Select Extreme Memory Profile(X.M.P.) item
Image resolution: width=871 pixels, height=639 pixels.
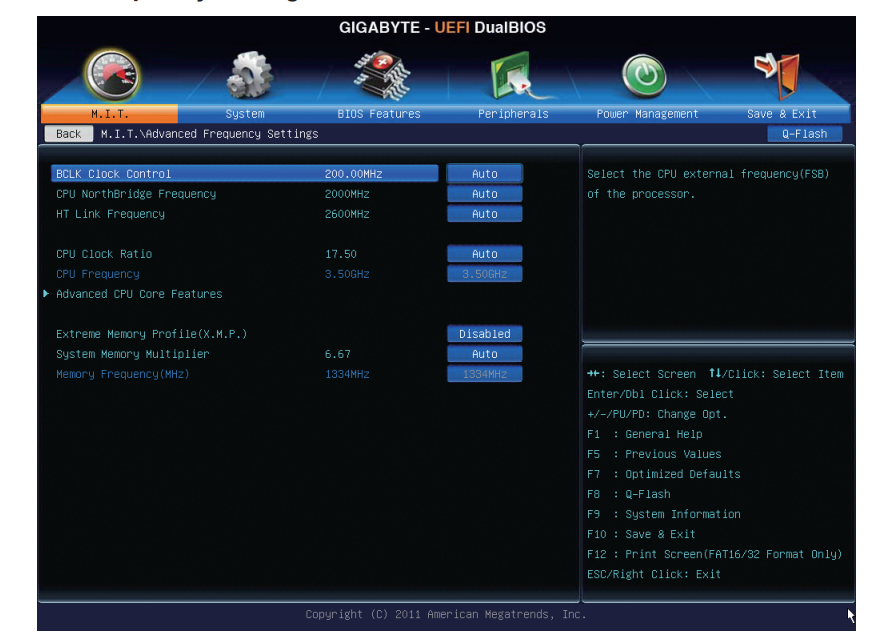tap(152, 334)
